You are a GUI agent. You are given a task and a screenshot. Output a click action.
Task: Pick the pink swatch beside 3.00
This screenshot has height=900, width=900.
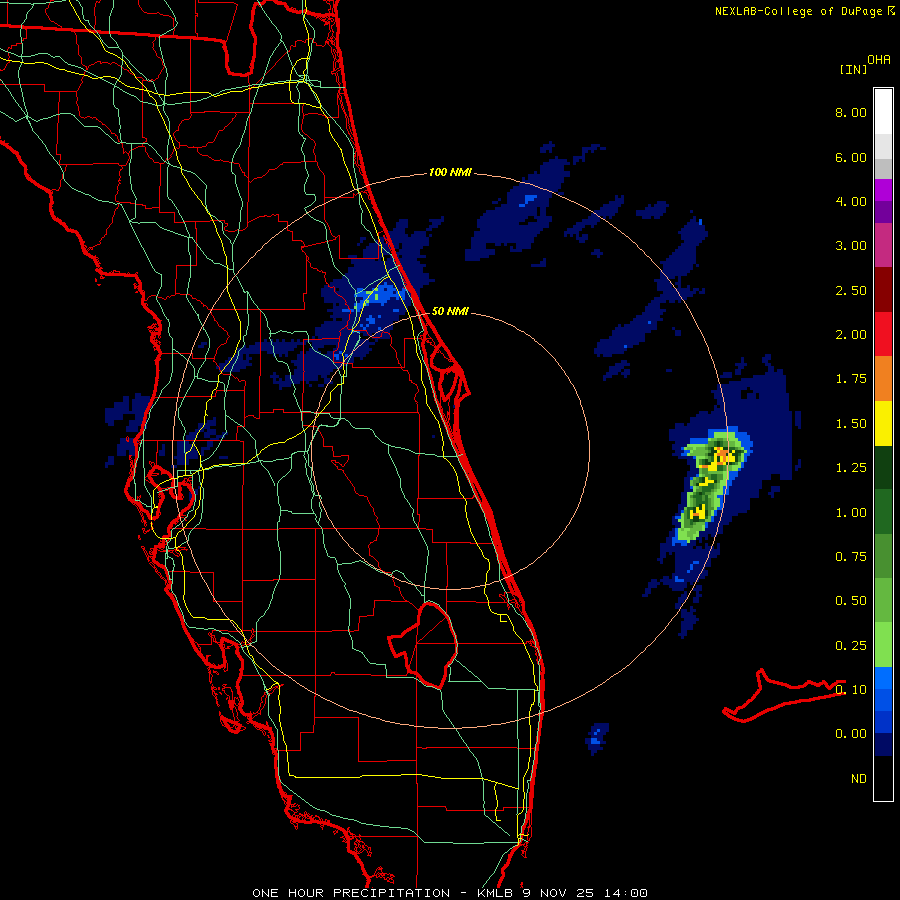point(883,245)
